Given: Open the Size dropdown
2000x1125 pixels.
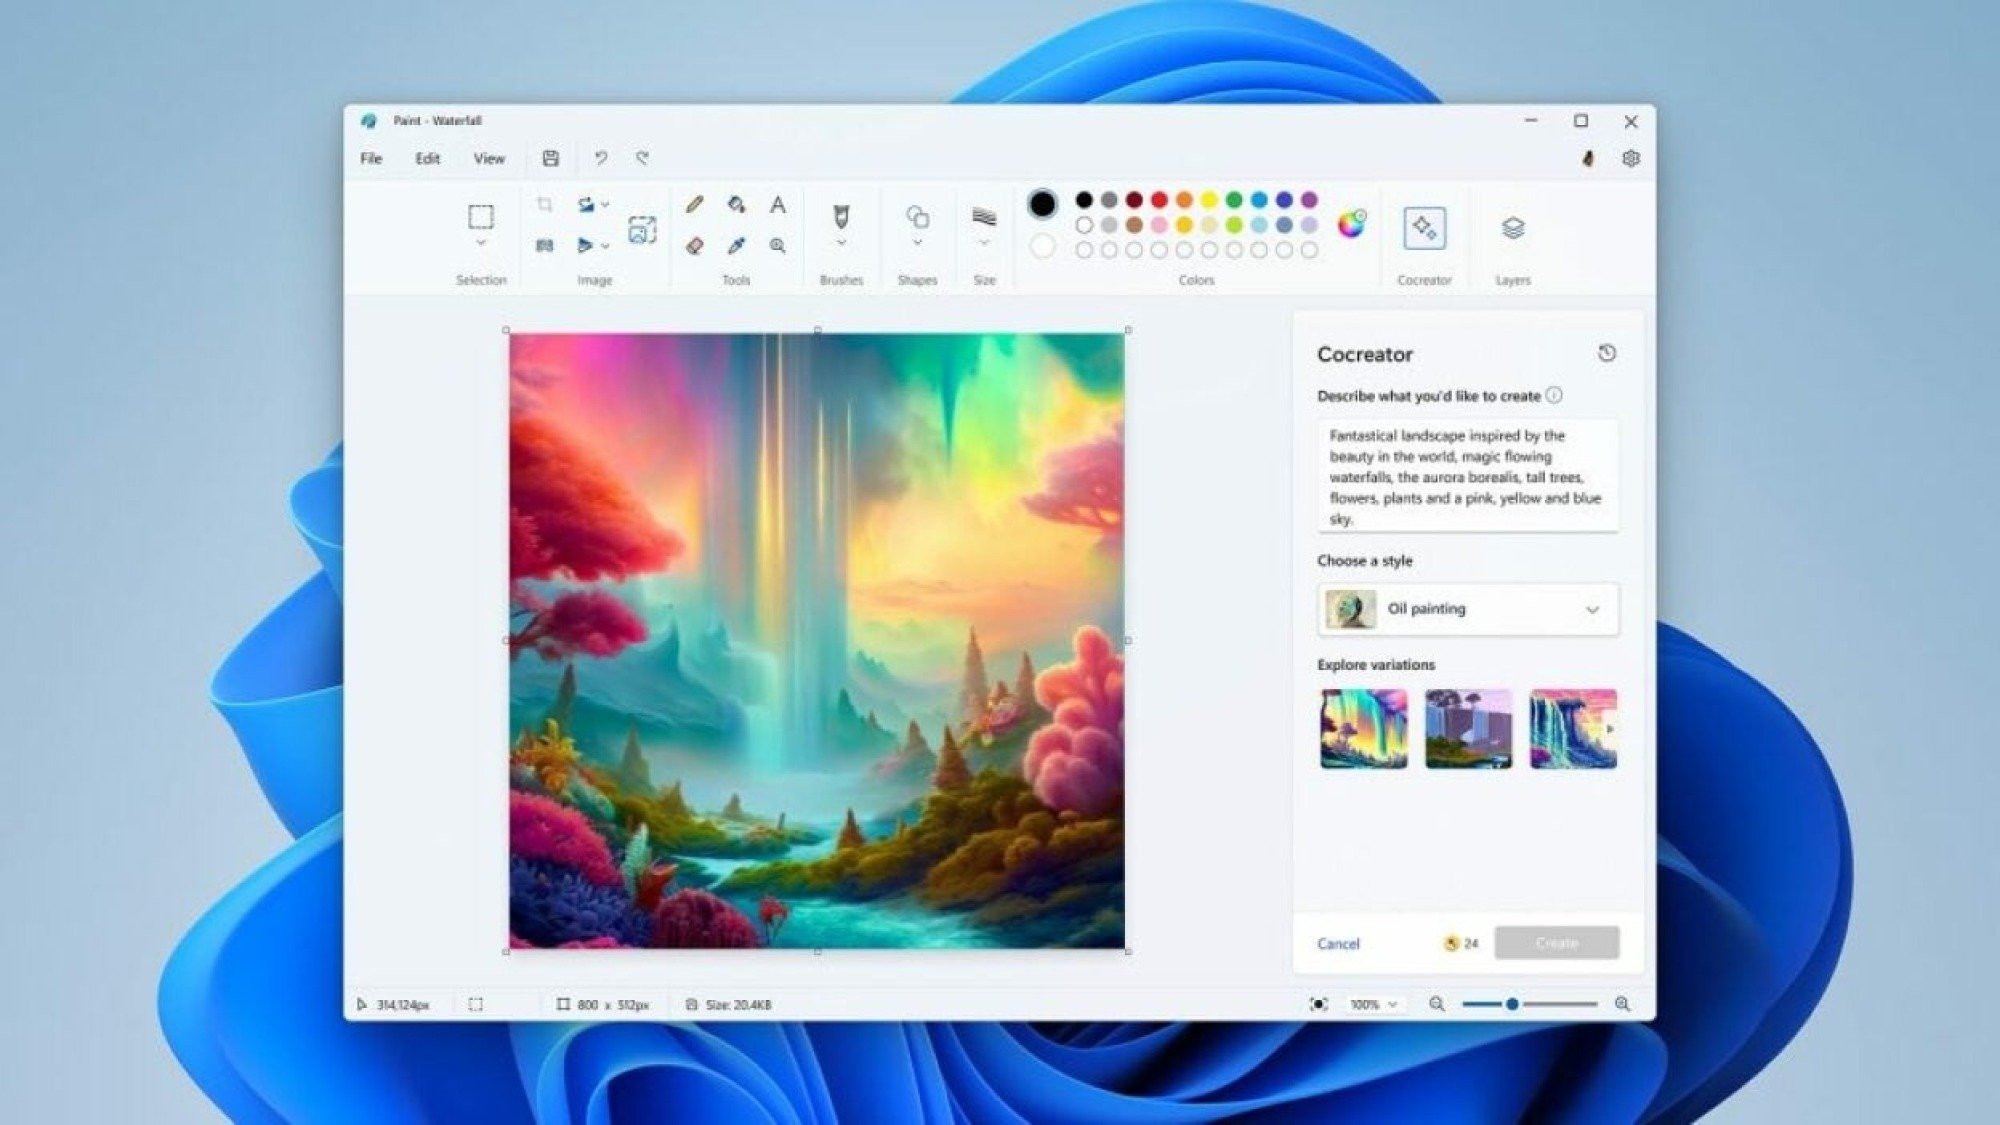Looking at the screenshot, I should 983,244.
